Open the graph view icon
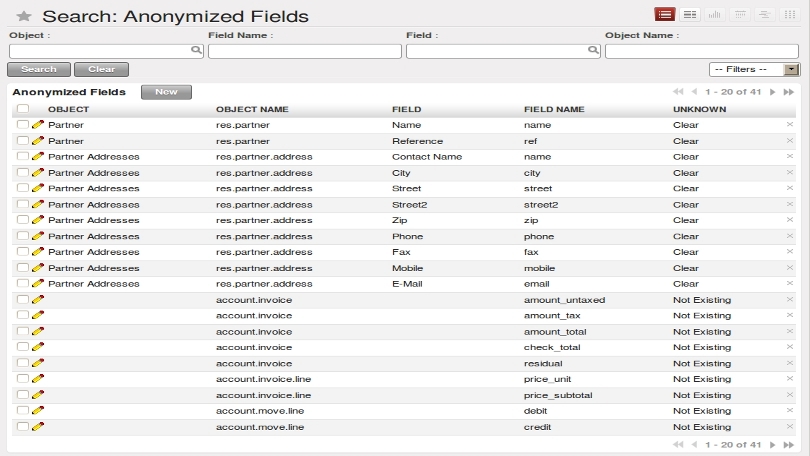810x456 pixels. tap(714, 14)
